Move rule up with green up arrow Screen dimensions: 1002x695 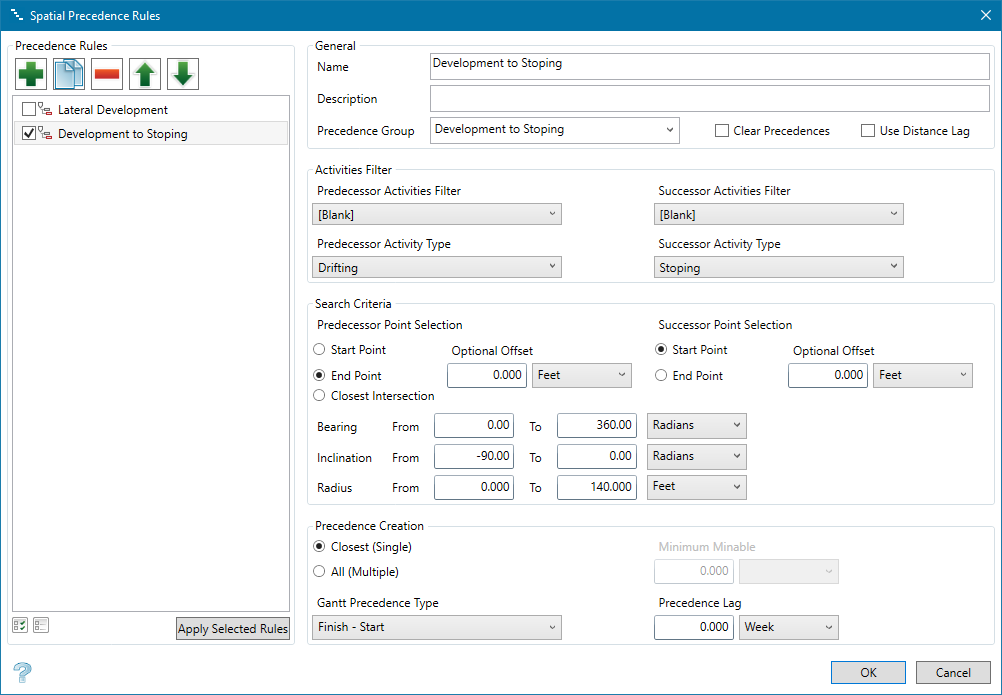point(145,74)
